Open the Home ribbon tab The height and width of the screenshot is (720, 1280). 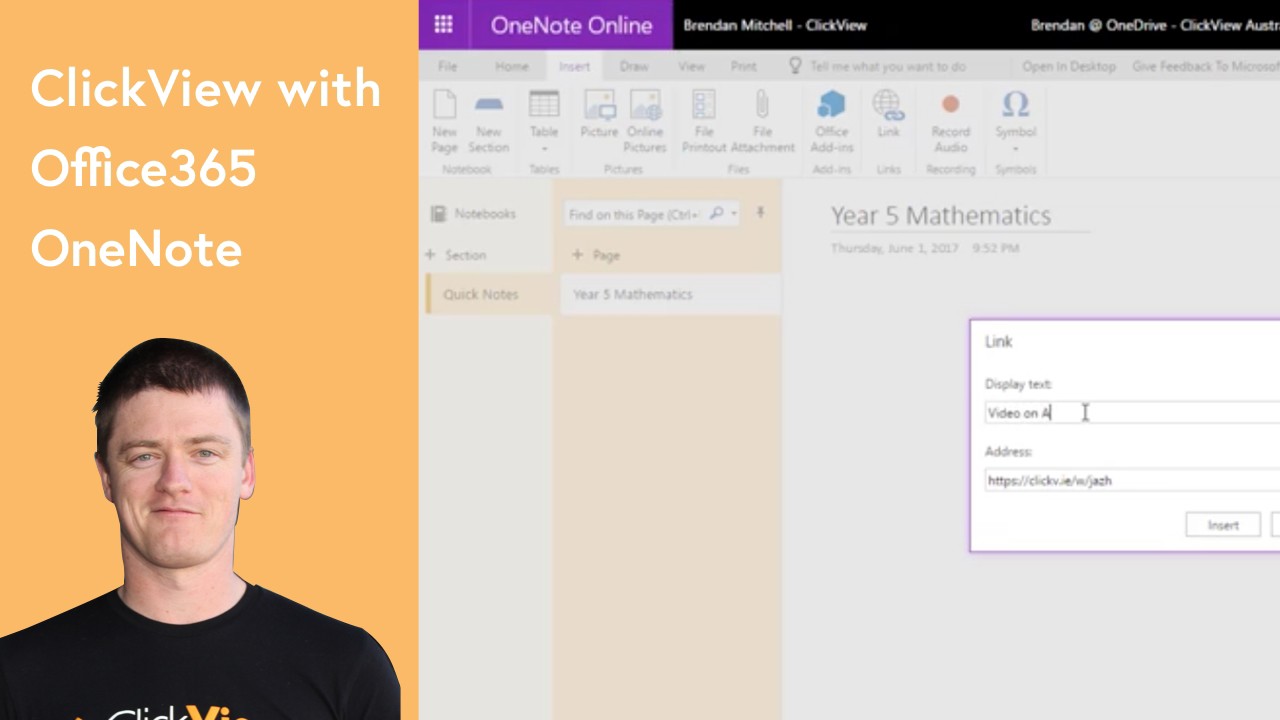pos(511,66)
